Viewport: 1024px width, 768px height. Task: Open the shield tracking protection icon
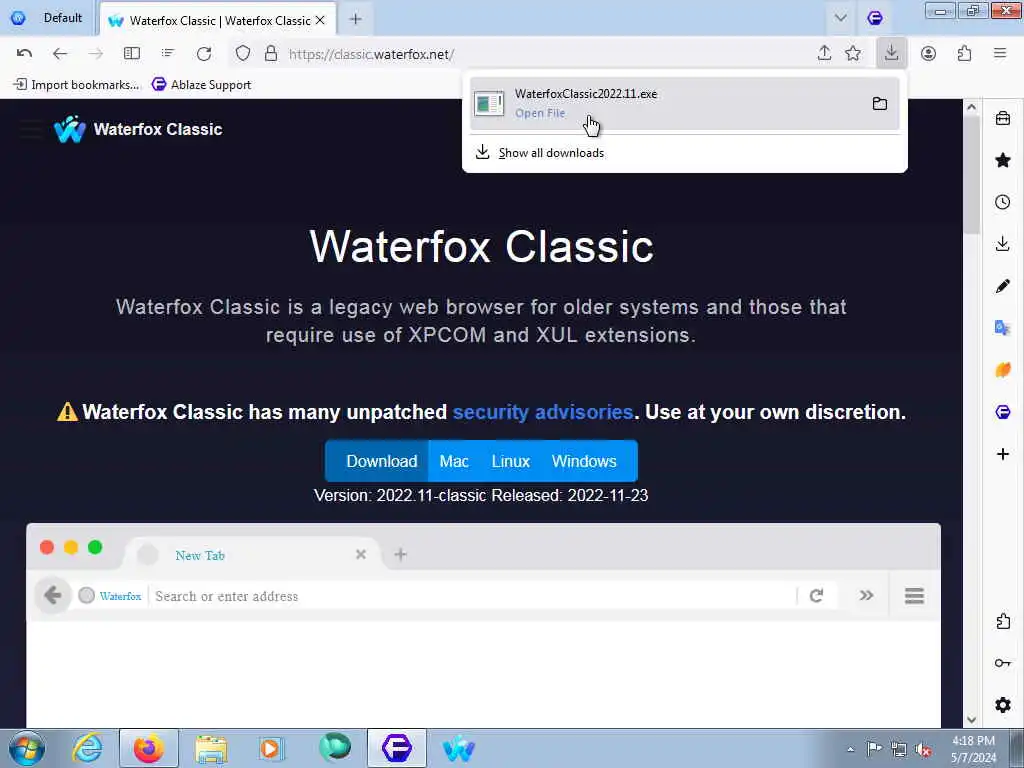pyautogui.click(x=243, y=54)
